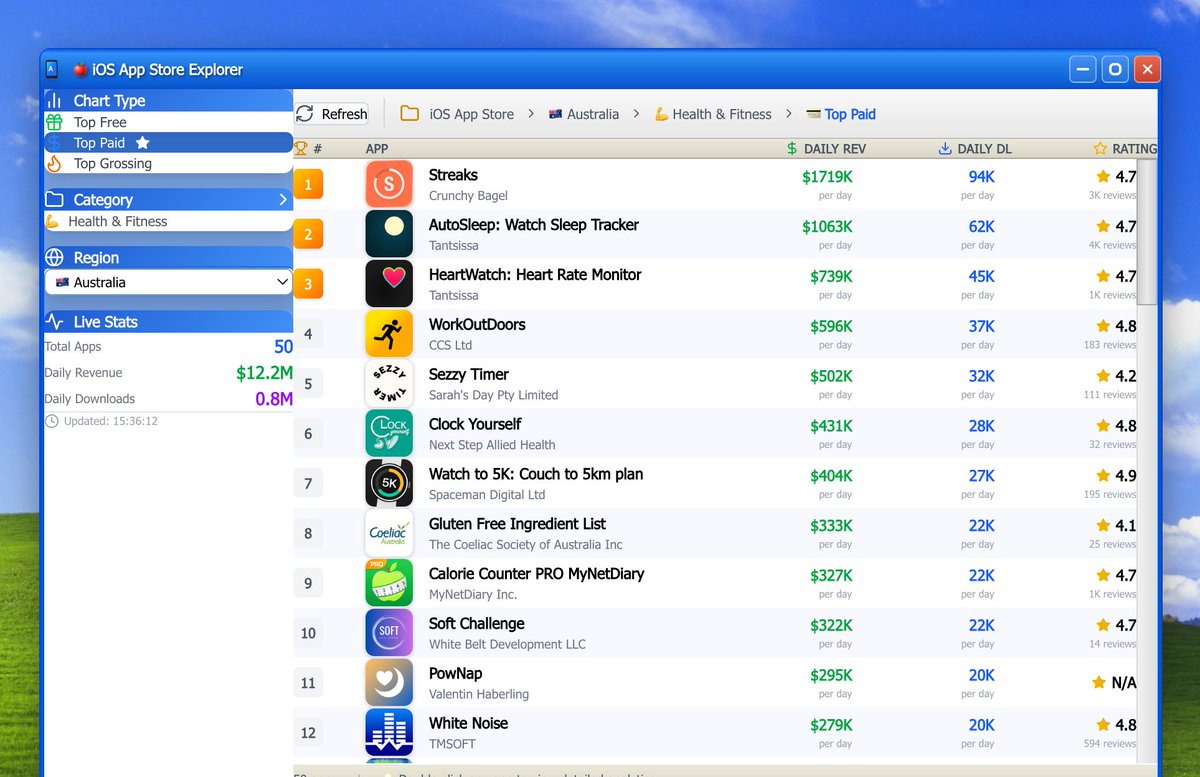Sort by the RATING column header
Screen dimensions: 1200x777
click(x=1125, y=148)
